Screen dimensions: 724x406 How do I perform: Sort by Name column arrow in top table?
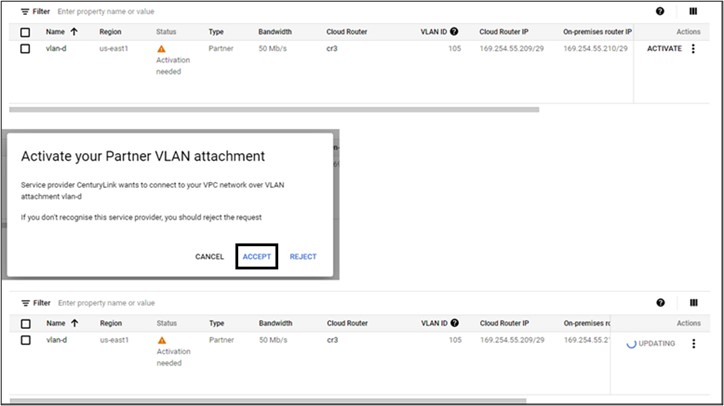coord(75,32)
